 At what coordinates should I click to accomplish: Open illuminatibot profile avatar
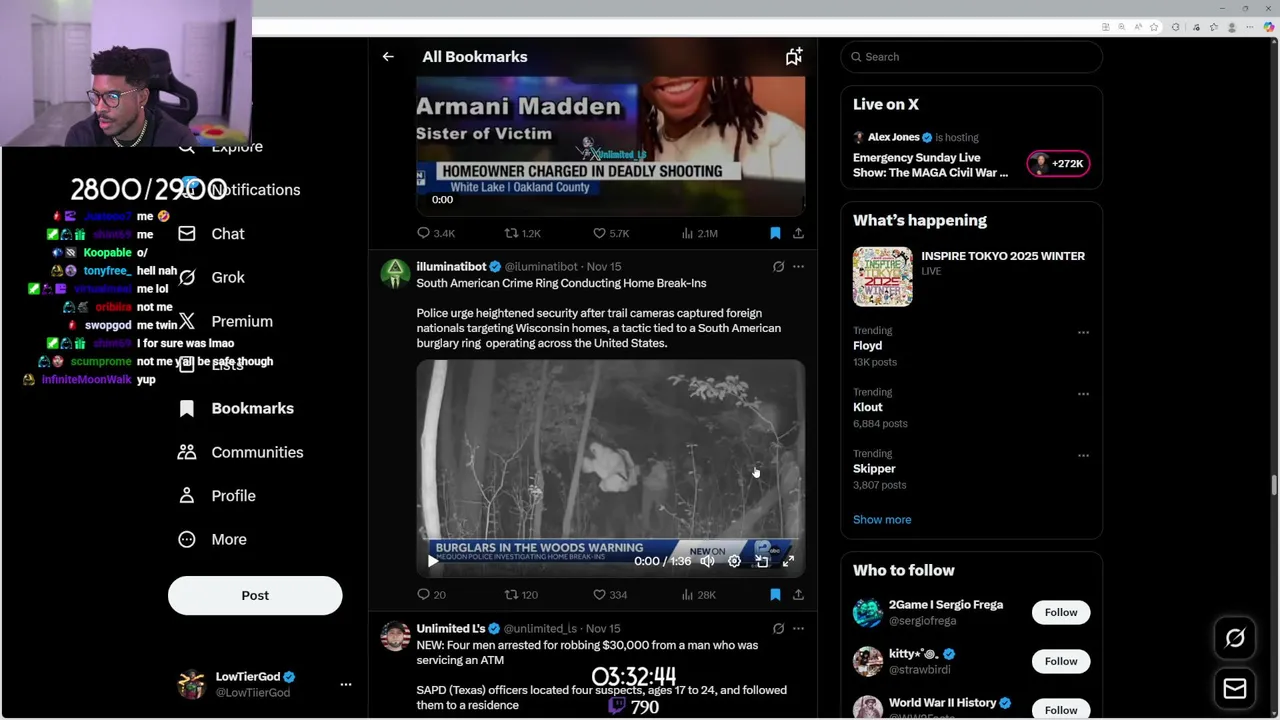click(395, 273)
